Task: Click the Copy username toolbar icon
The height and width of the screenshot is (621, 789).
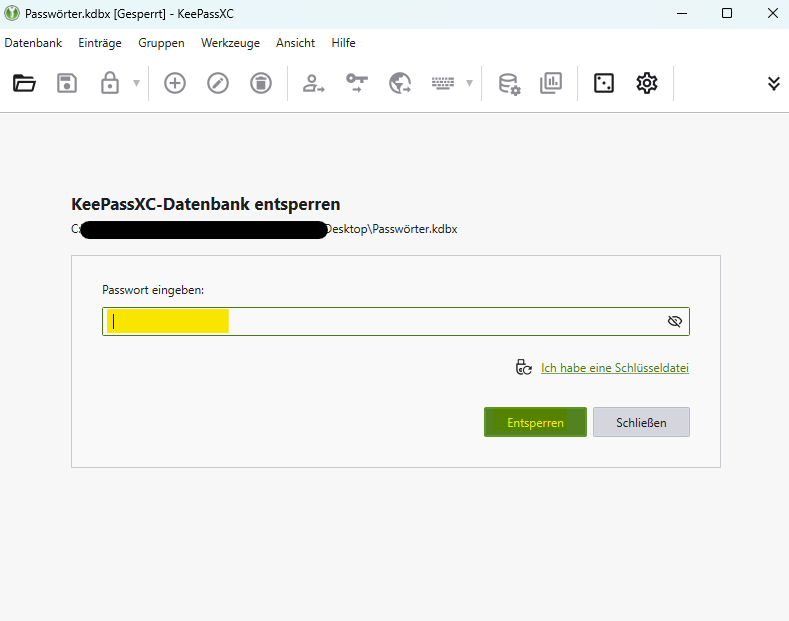Action: [x=315, y=83]
